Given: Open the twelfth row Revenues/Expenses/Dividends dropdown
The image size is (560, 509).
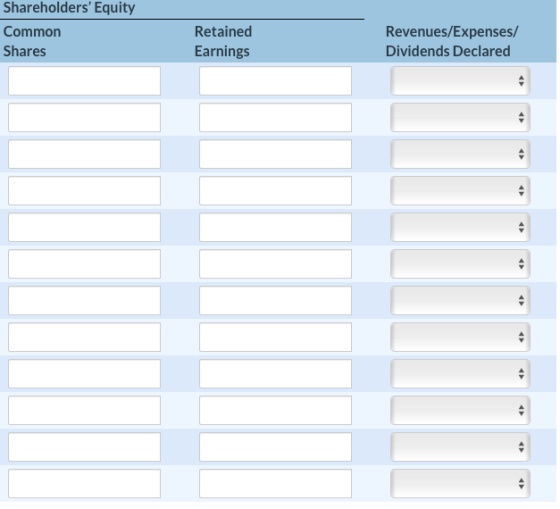Looking at the screenshot, I should pos(460,484).
